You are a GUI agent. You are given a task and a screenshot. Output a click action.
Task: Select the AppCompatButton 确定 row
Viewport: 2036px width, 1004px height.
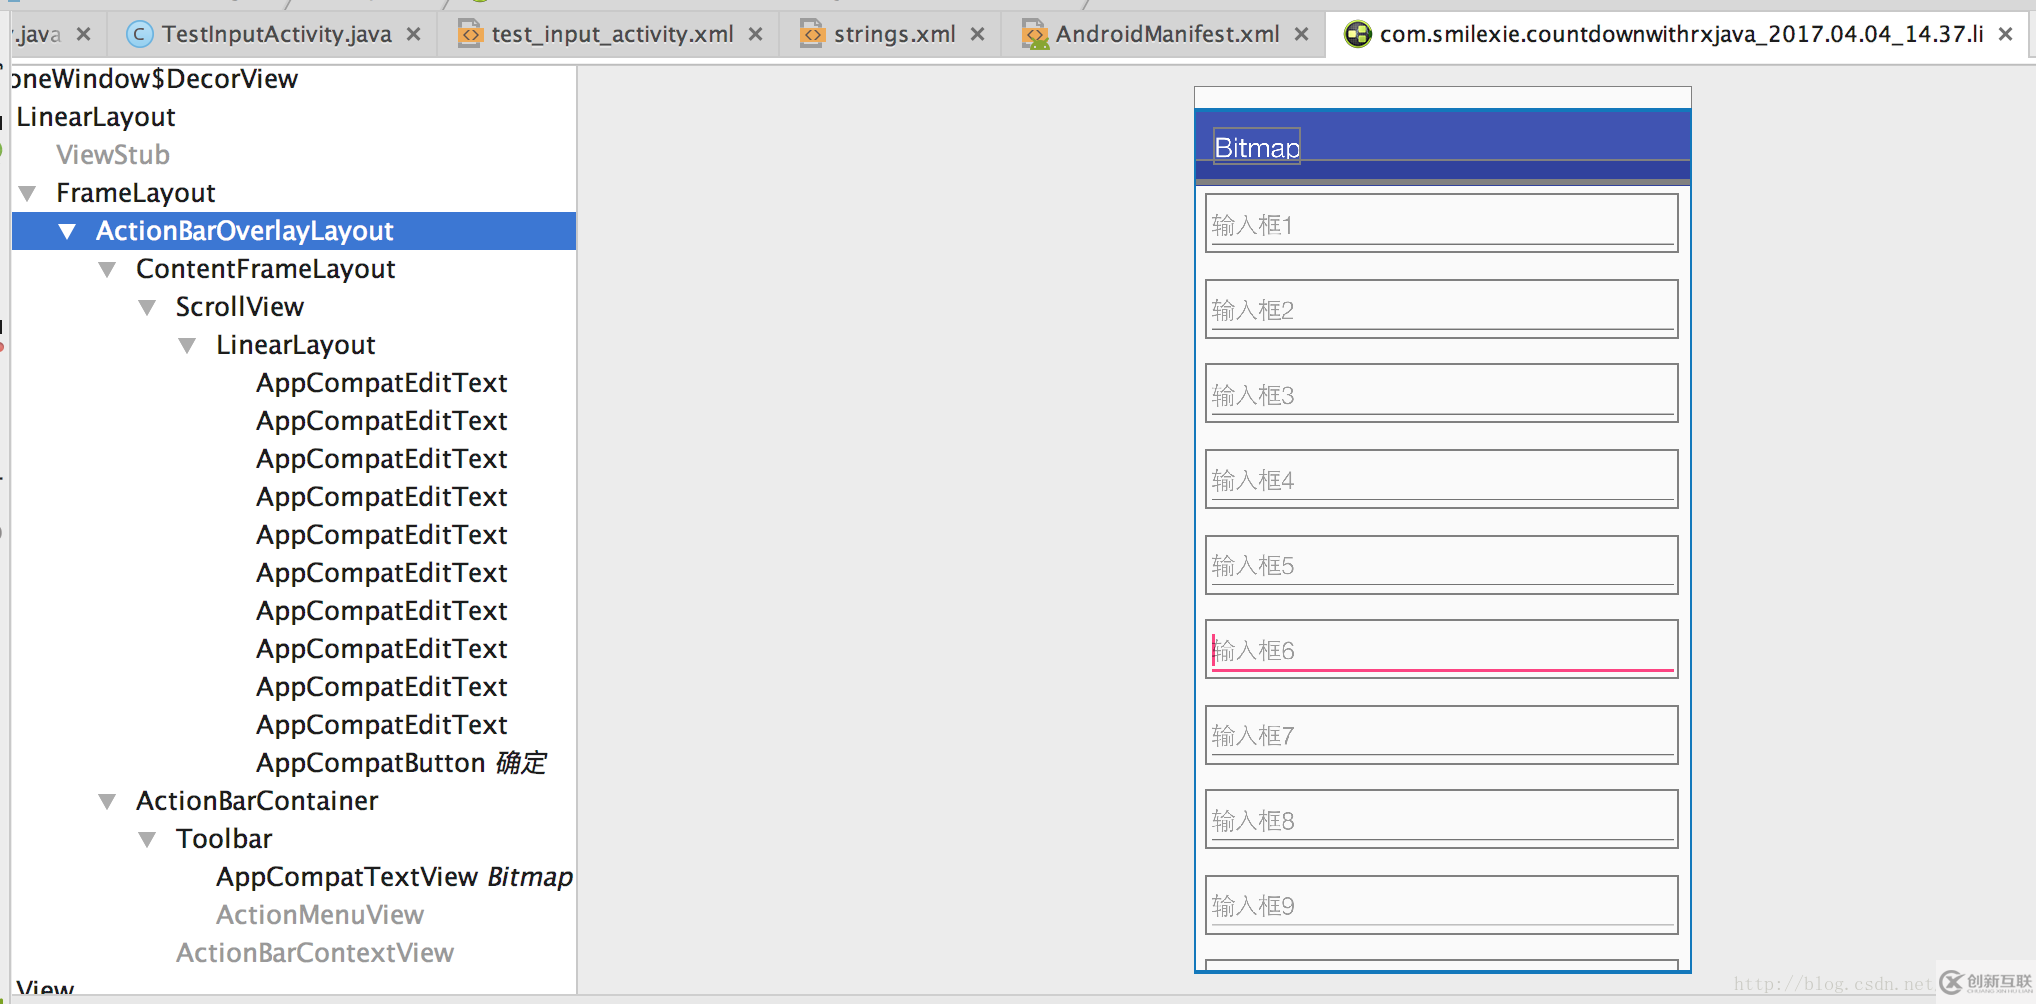(401, 763)
